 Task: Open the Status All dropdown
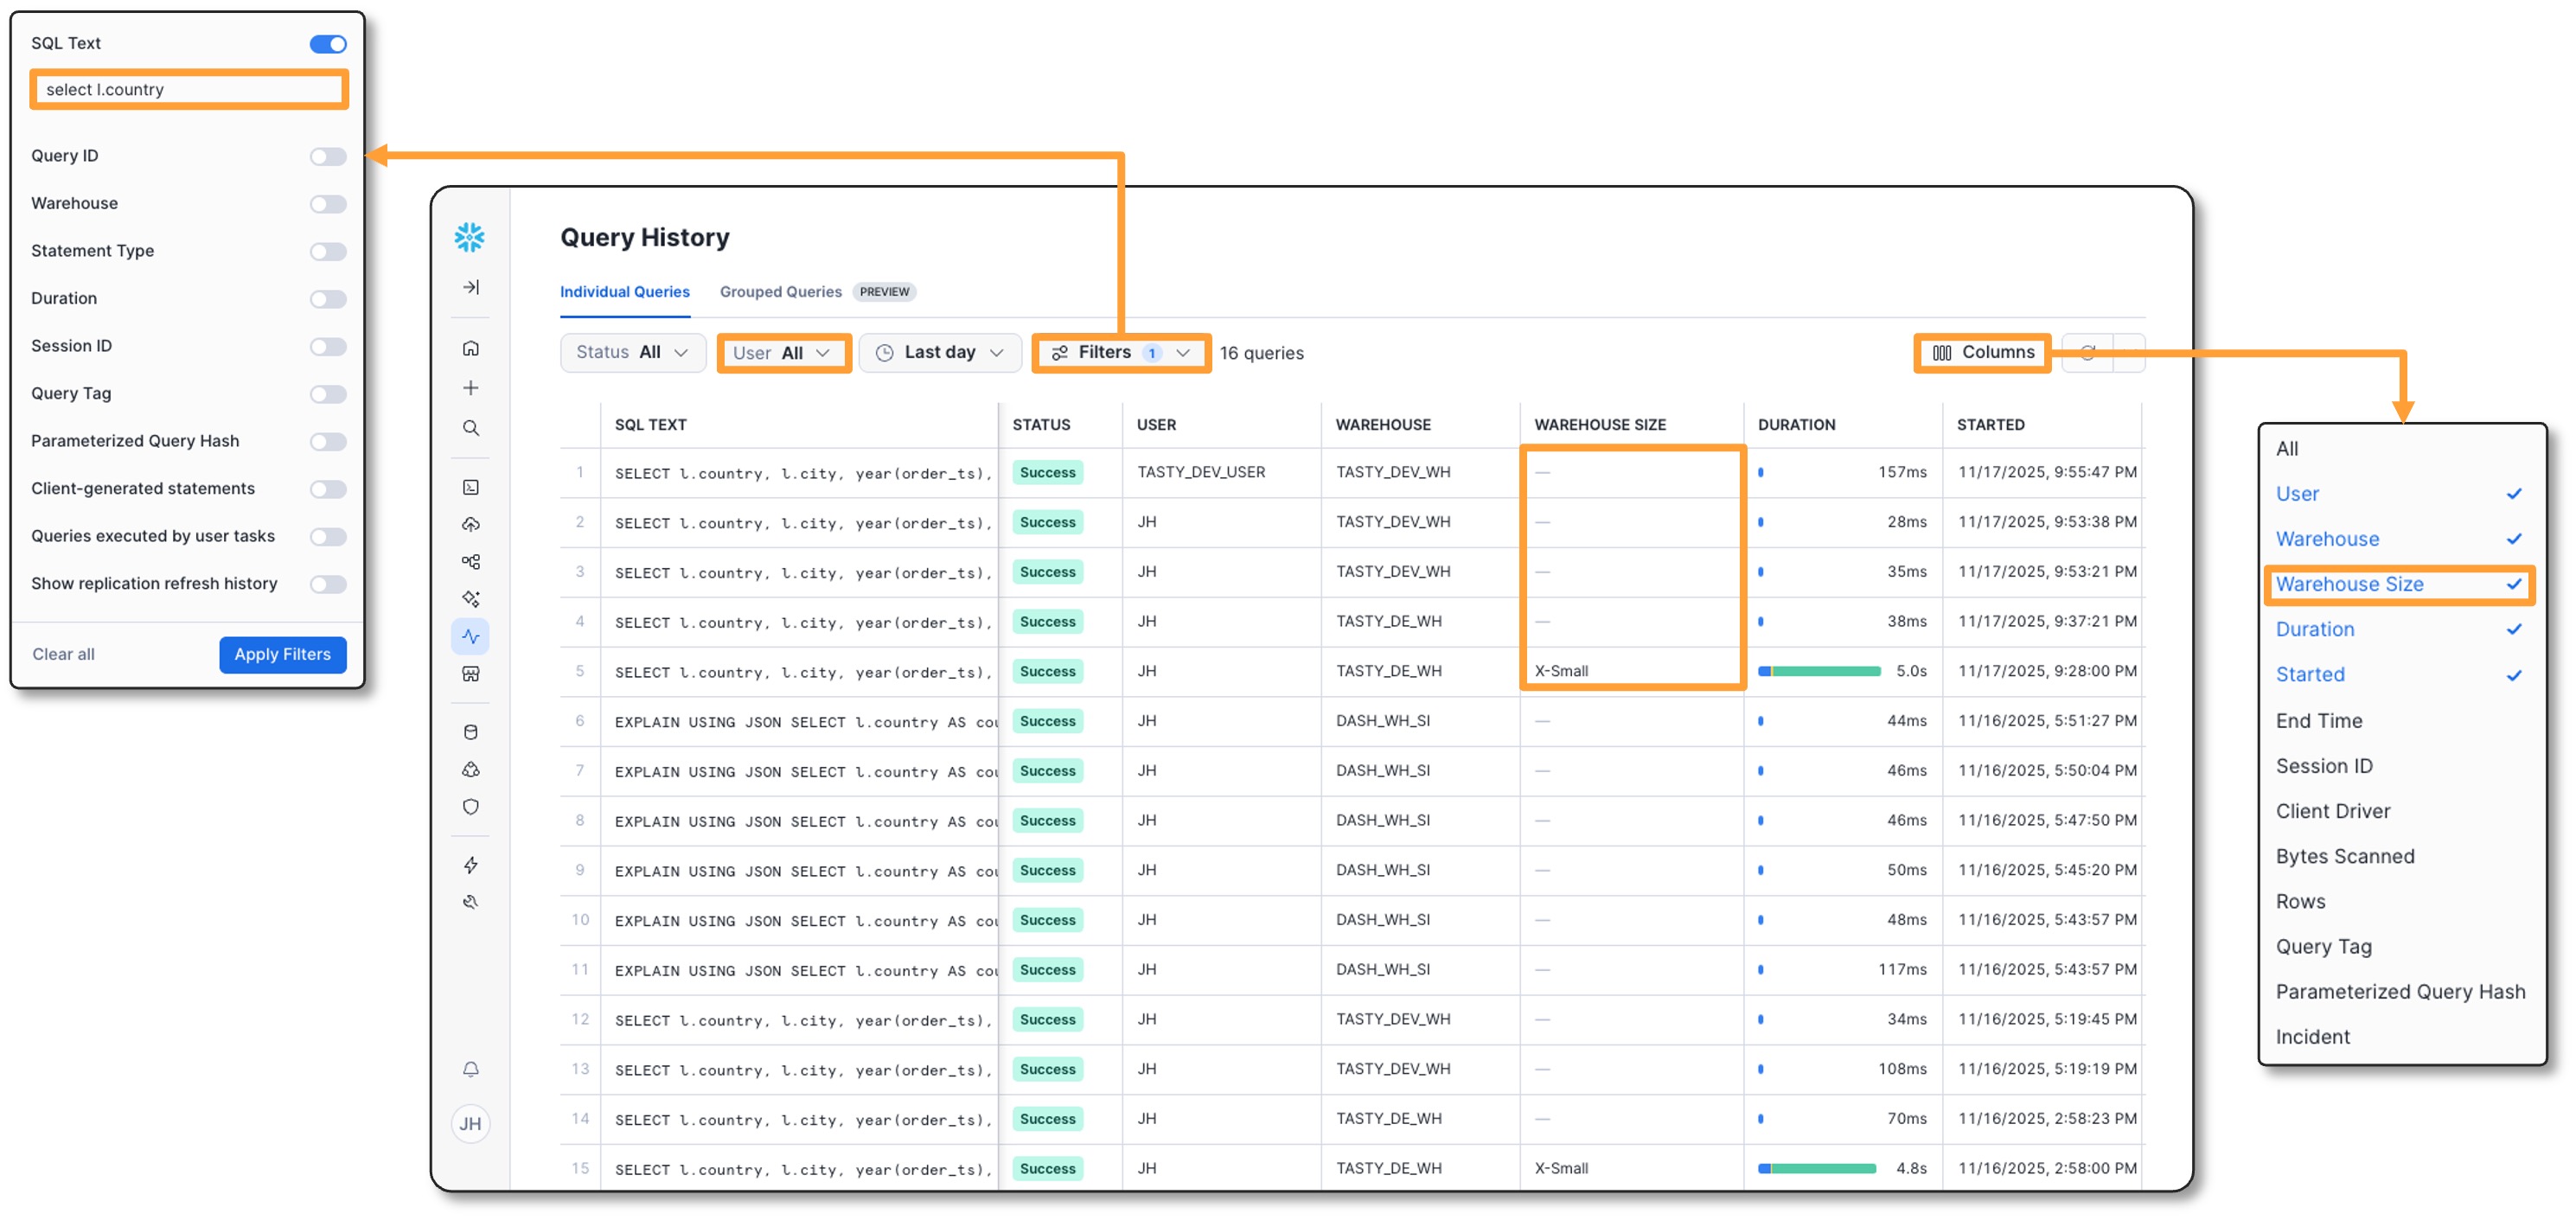tap(632, 352)
